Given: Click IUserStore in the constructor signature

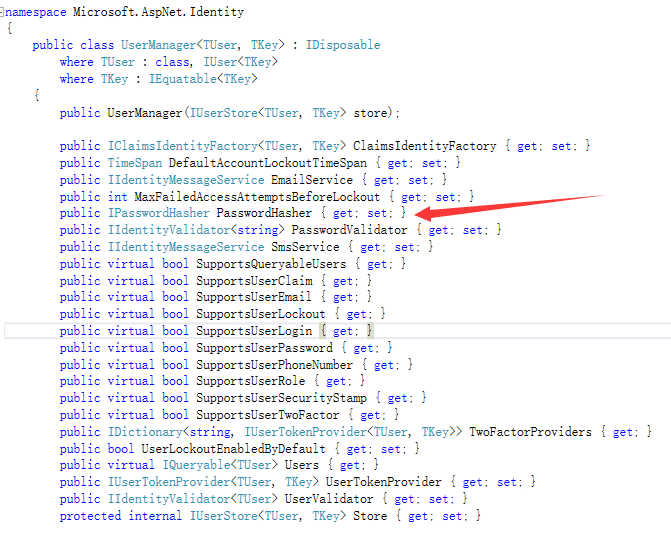Looking at the screenshot, I should tap(223, 113).
